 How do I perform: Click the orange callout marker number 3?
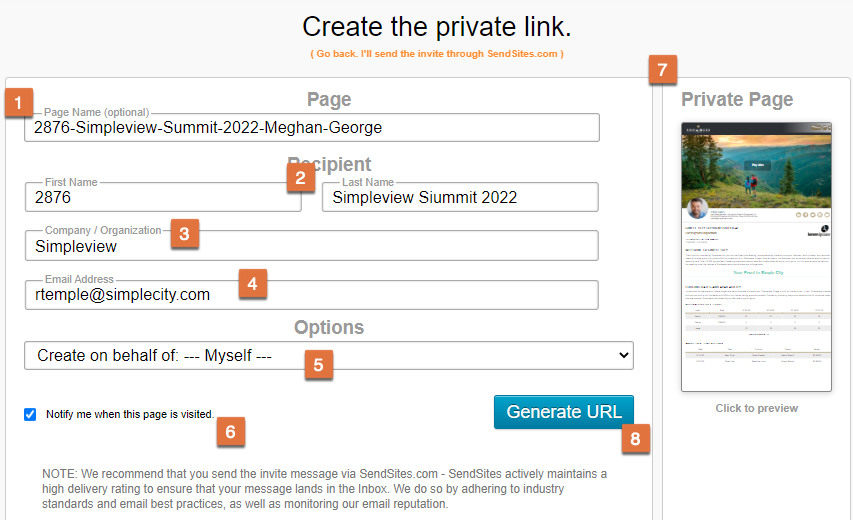184,234
